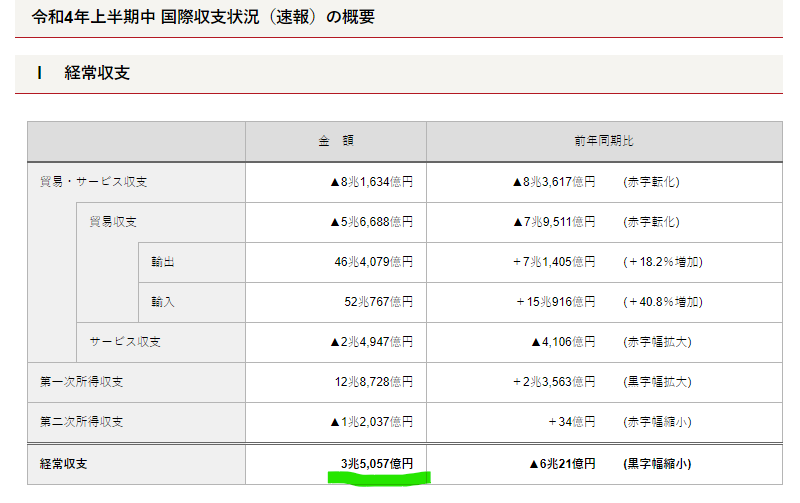Select the サービス収支 row label
The image size is (800, 503).
tap(125, 342)
